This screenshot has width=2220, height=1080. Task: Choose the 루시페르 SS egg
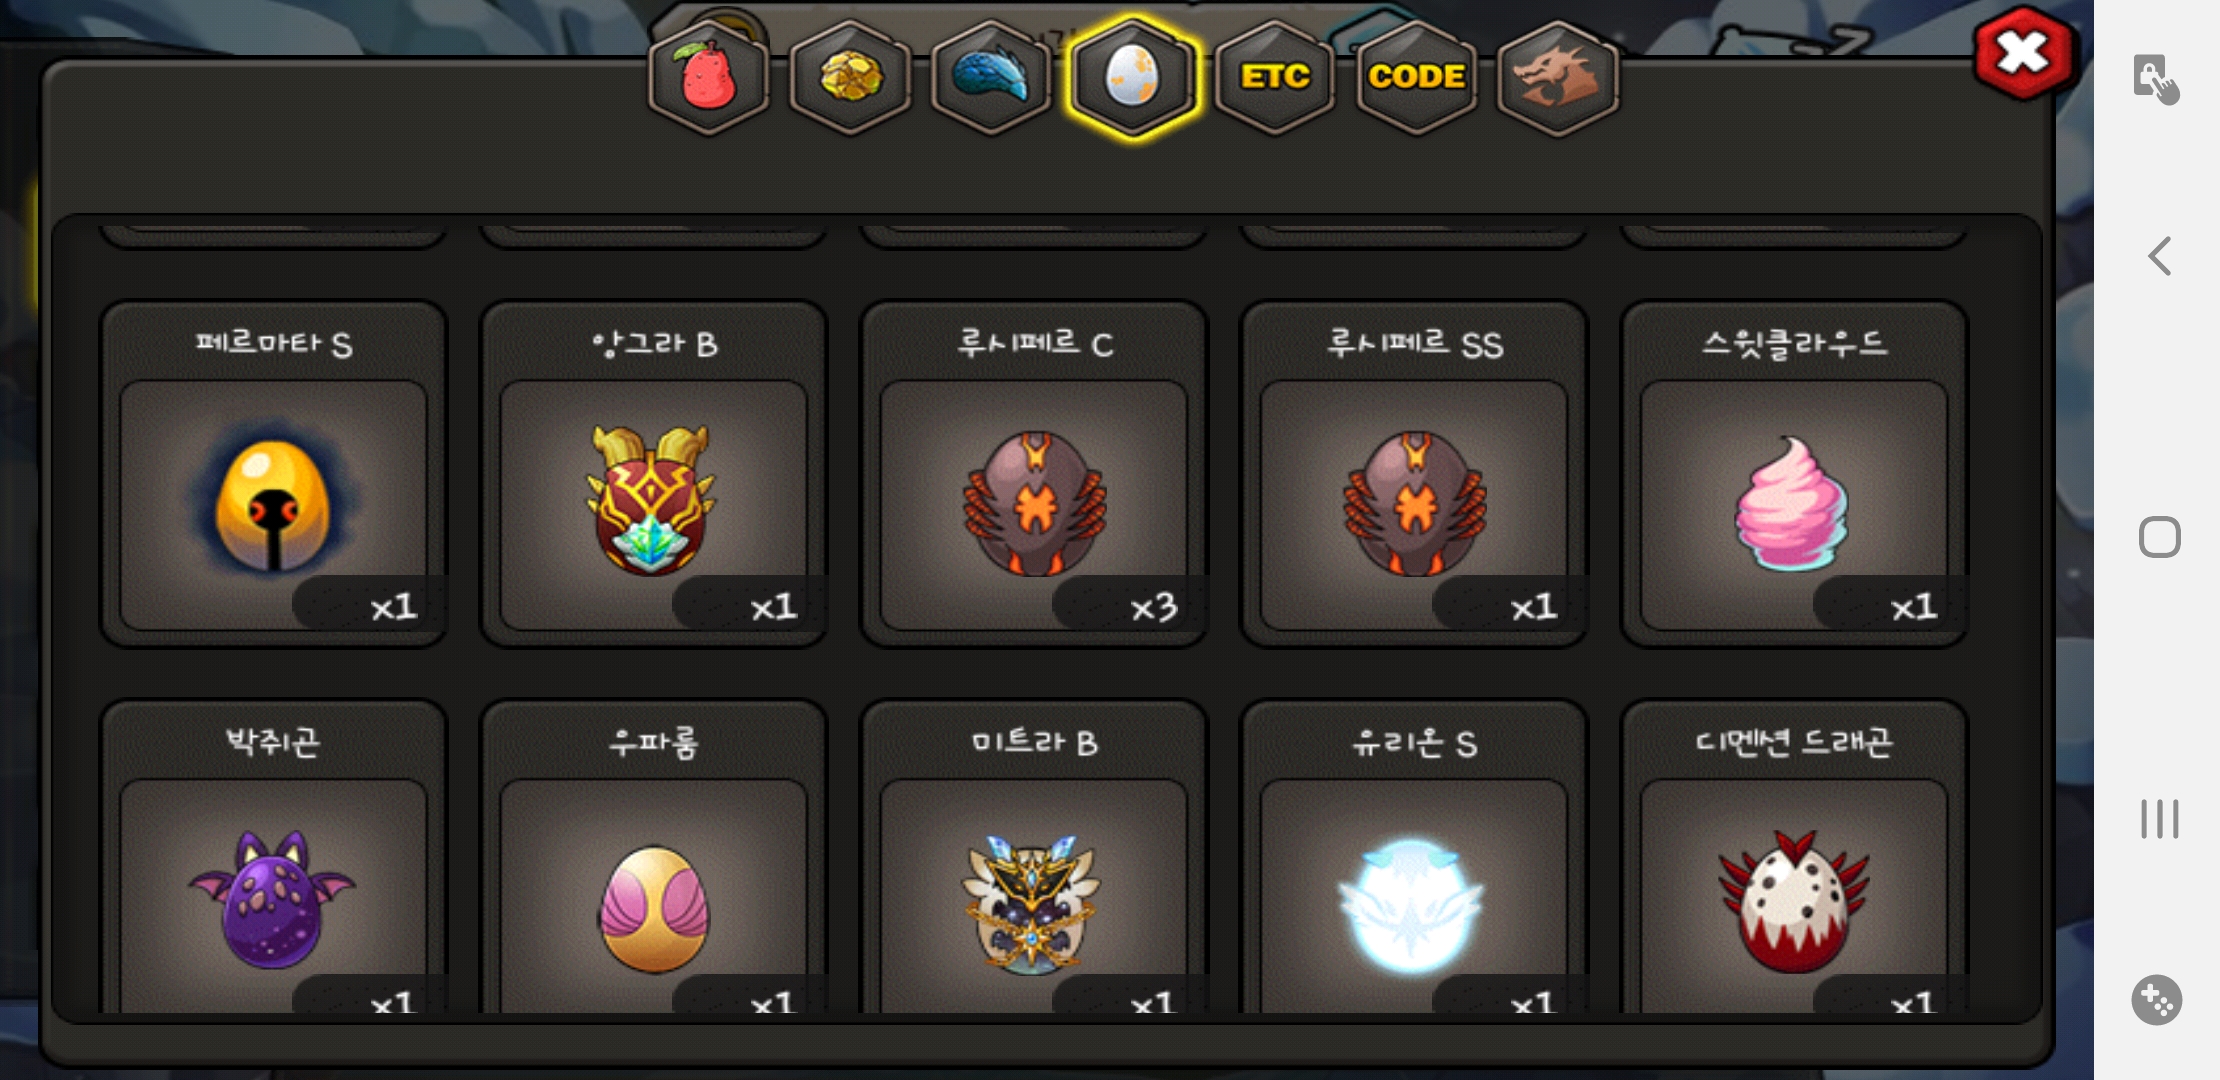1414,474
